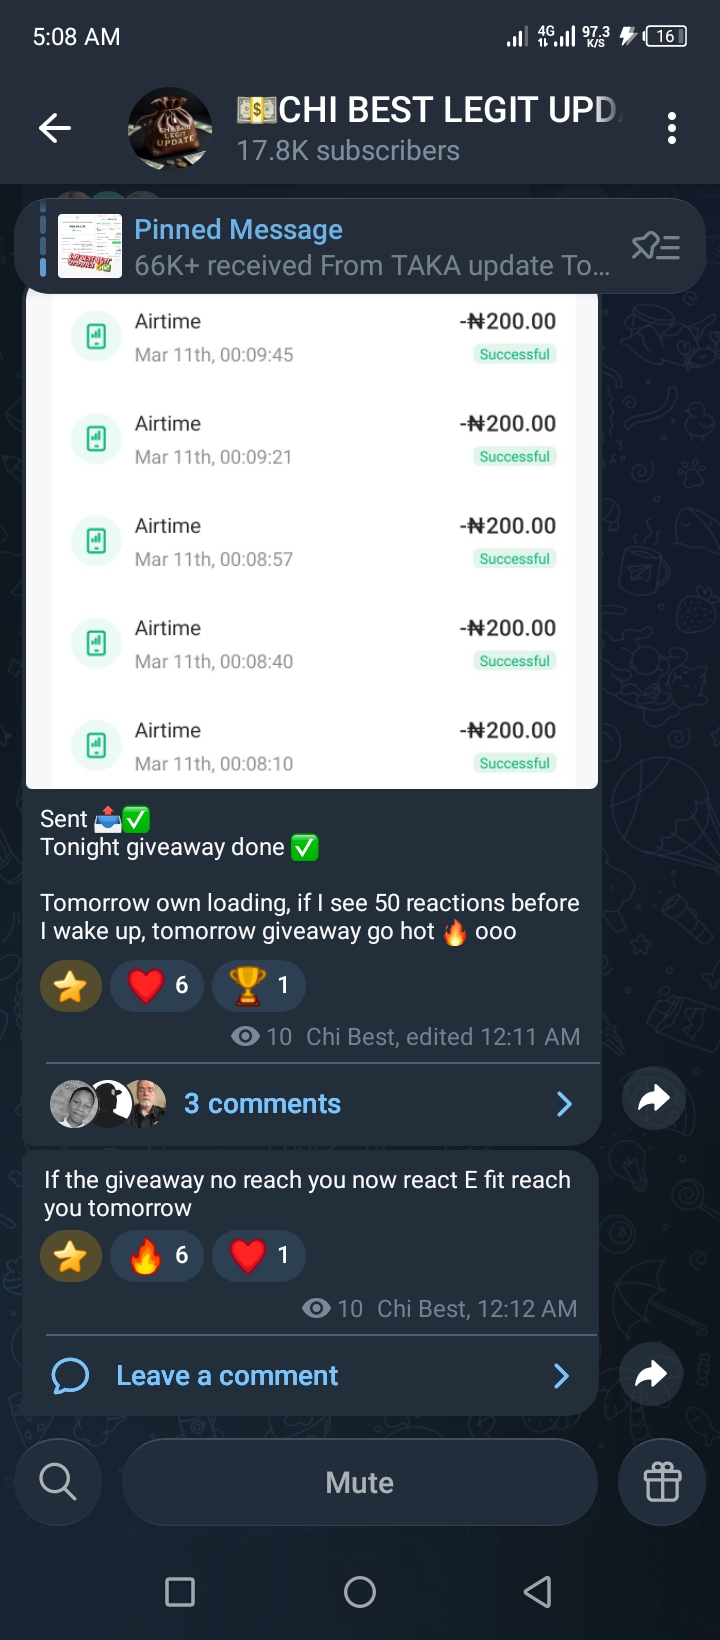Toggle trophy reaction on giveaway post
The width and height of the screenshot is (720, 1640).
coord(258,985)
